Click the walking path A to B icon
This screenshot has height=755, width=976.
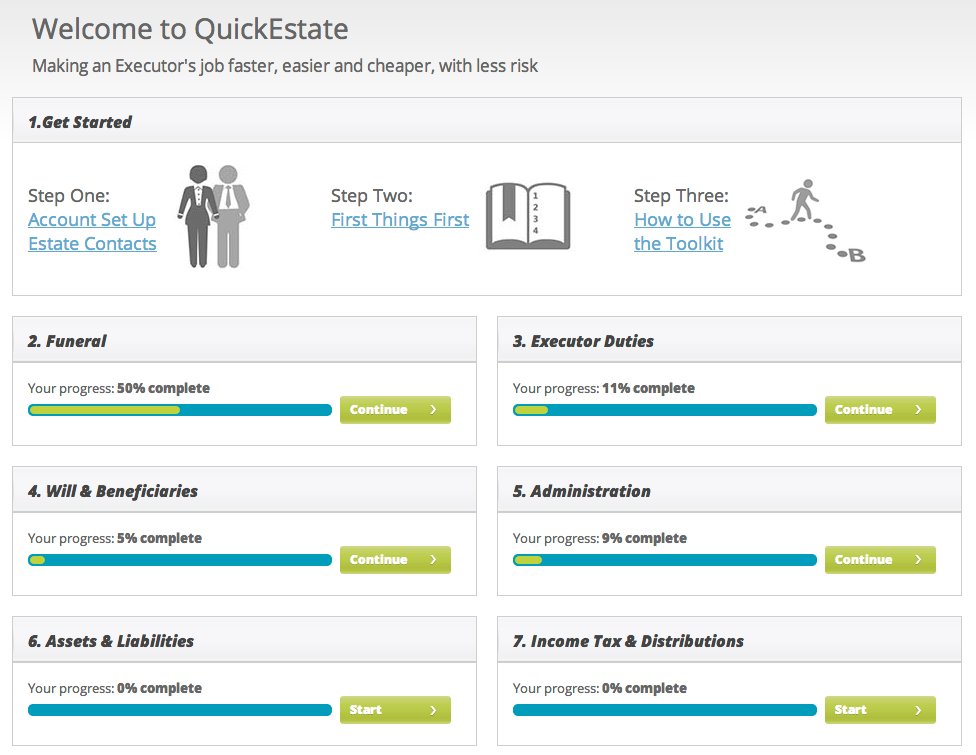806,221
